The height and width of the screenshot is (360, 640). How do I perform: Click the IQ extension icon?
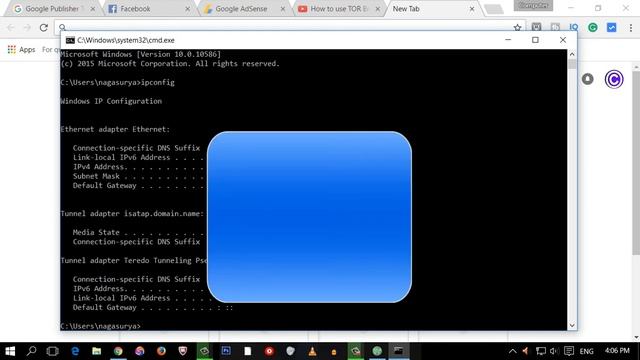[574, 27]
